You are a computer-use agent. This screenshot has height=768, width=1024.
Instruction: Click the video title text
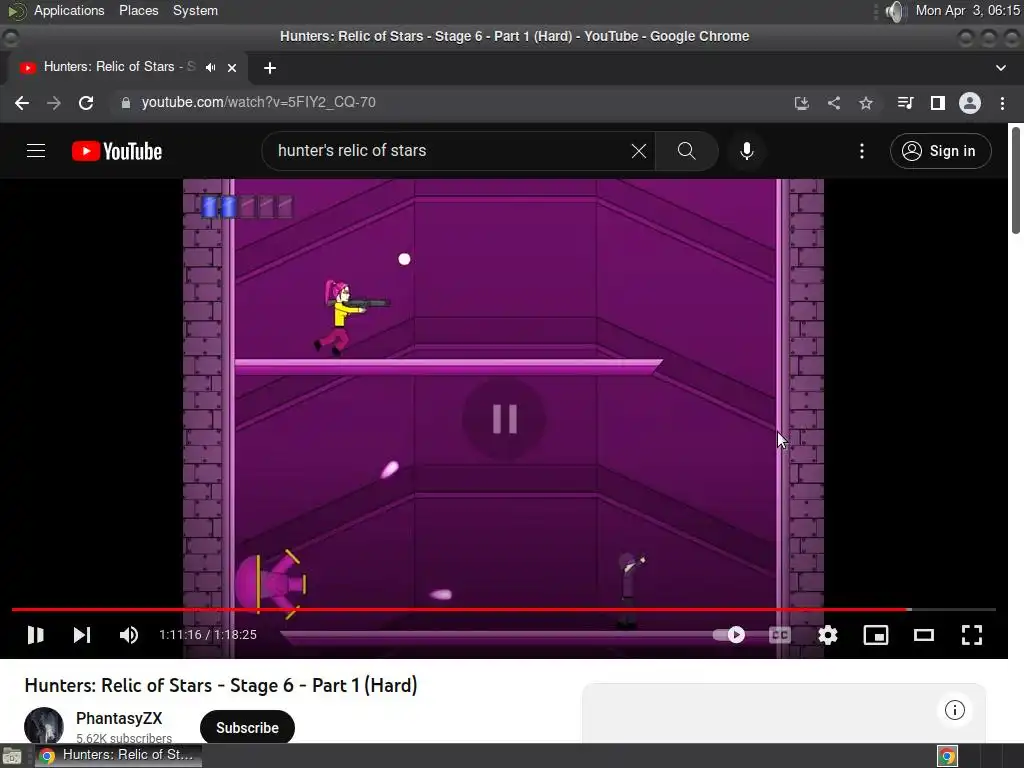(221, 685)
